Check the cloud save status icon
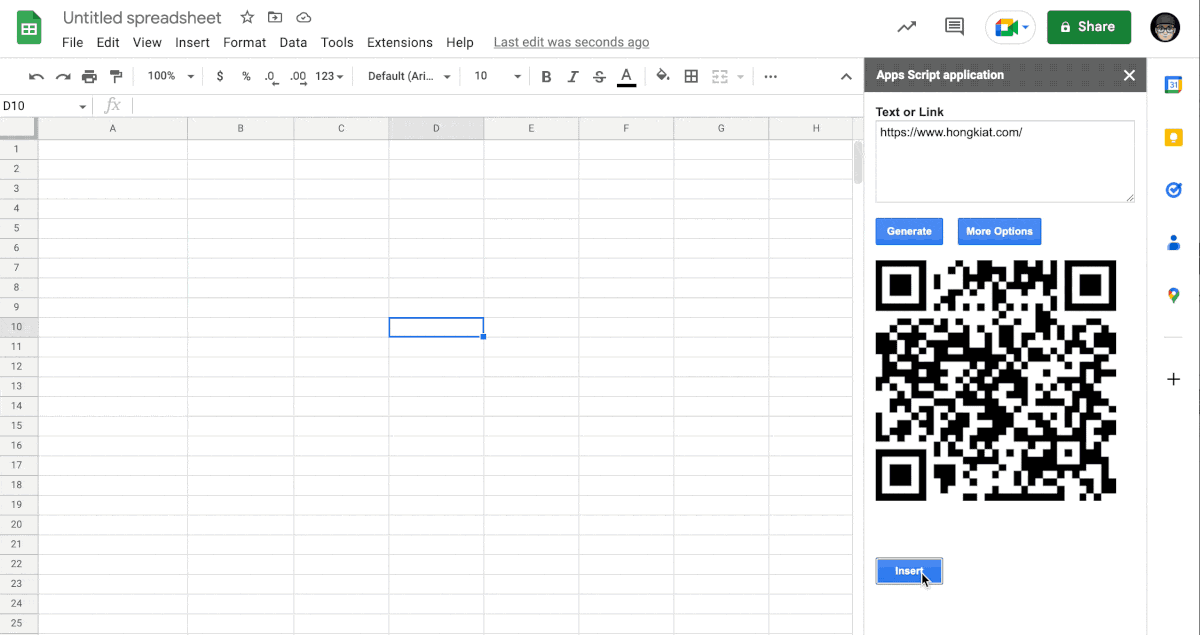Screen dimensions: 1200x635 304,18
